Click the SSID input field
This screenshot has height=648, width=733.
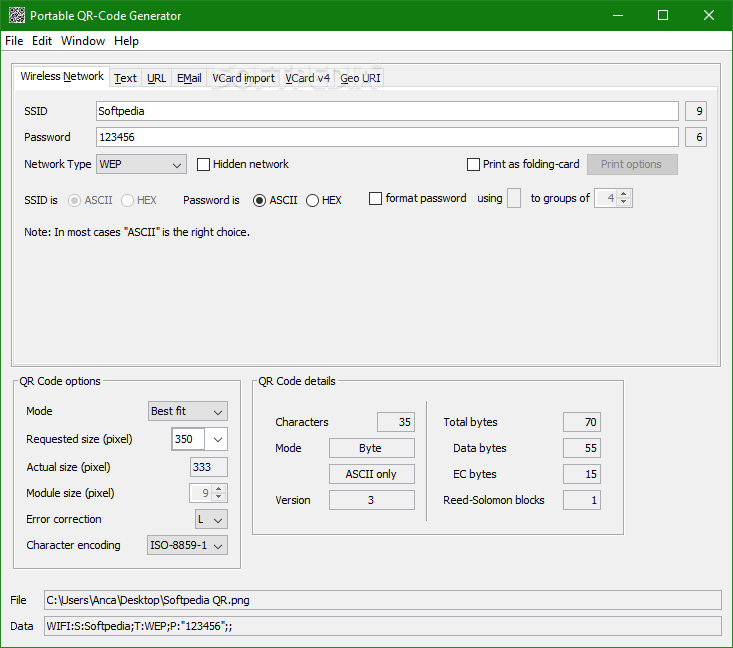pos(387,111)
